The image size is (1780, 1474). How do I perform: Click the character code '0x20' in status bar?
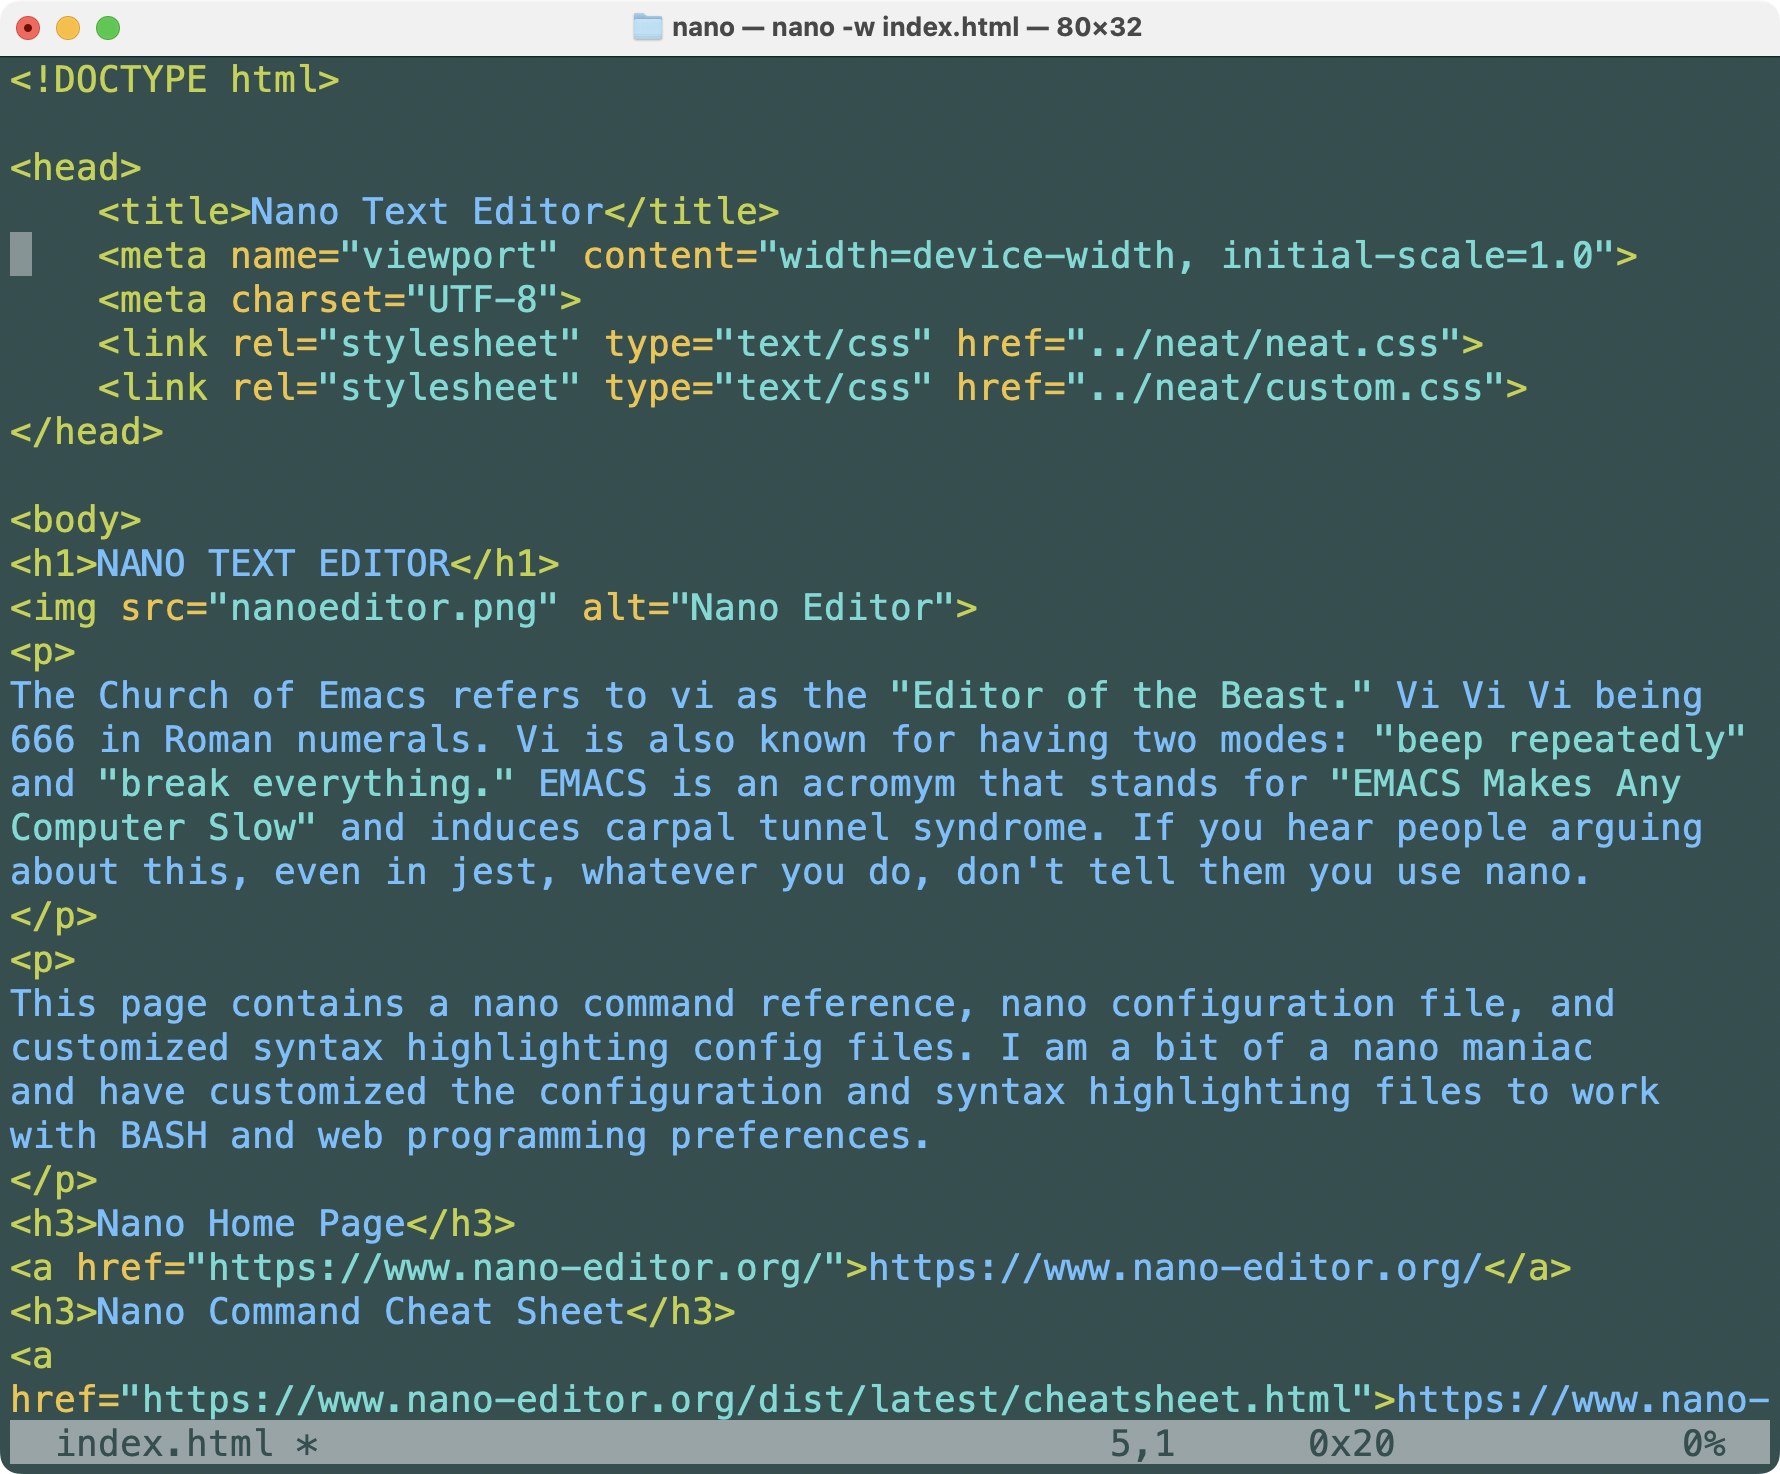pyautogui.click(x=1351, y=1444)
